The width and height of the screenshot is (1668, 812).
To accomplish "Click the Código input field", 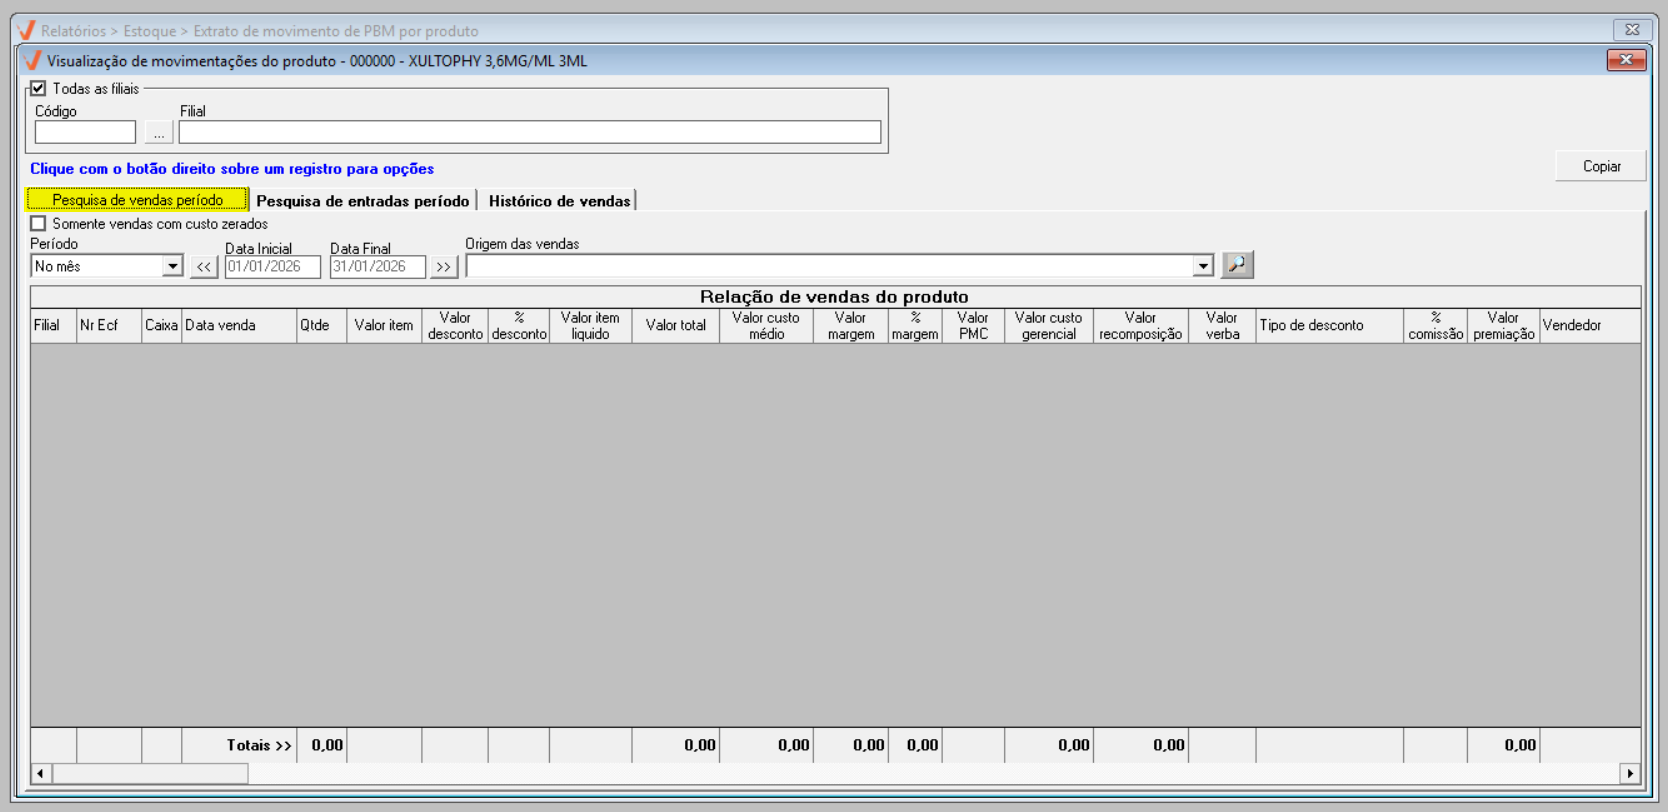I will point(85,133).
